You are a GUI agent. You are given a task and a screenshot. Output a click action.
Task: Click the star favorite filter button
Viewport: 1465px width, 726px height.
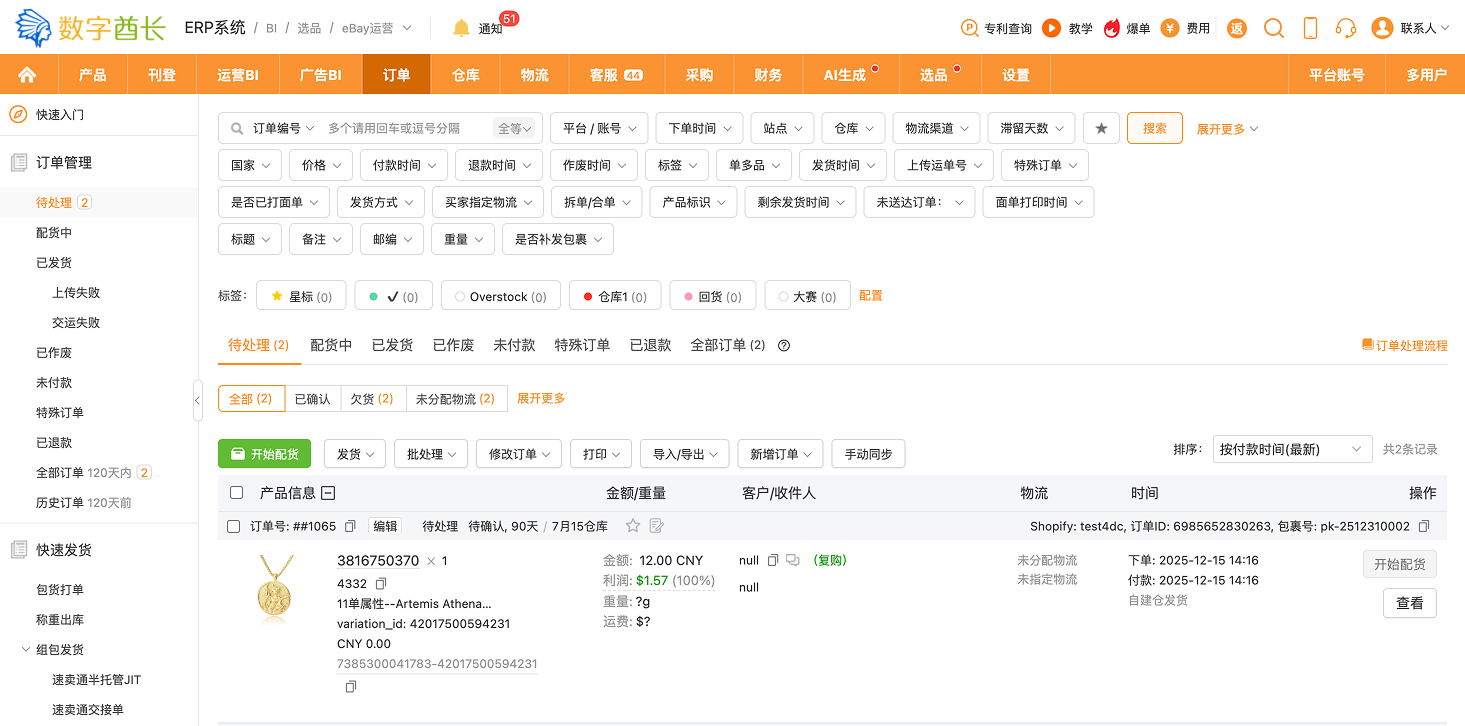[1101, 128]
